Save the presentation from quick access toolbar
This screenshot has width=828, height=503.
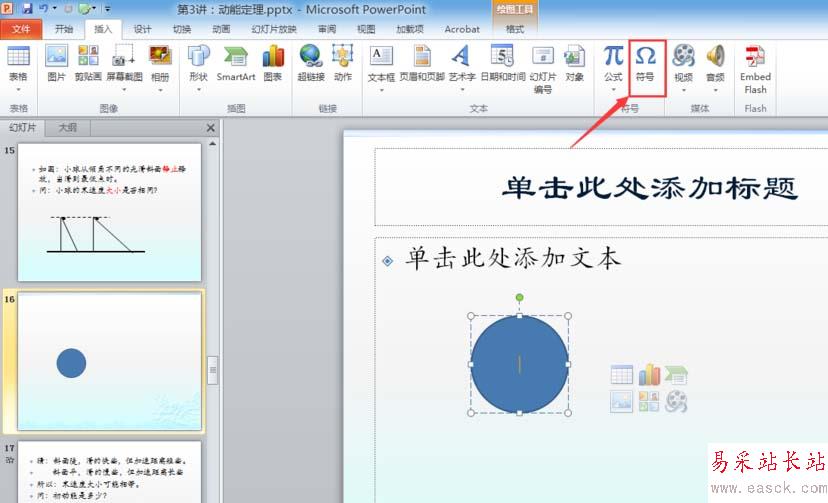point(27,8)
